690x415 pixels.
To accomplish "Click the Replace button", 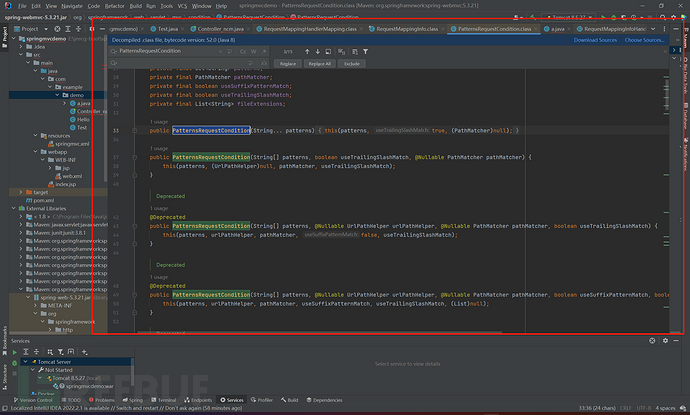I will (288, 64).
